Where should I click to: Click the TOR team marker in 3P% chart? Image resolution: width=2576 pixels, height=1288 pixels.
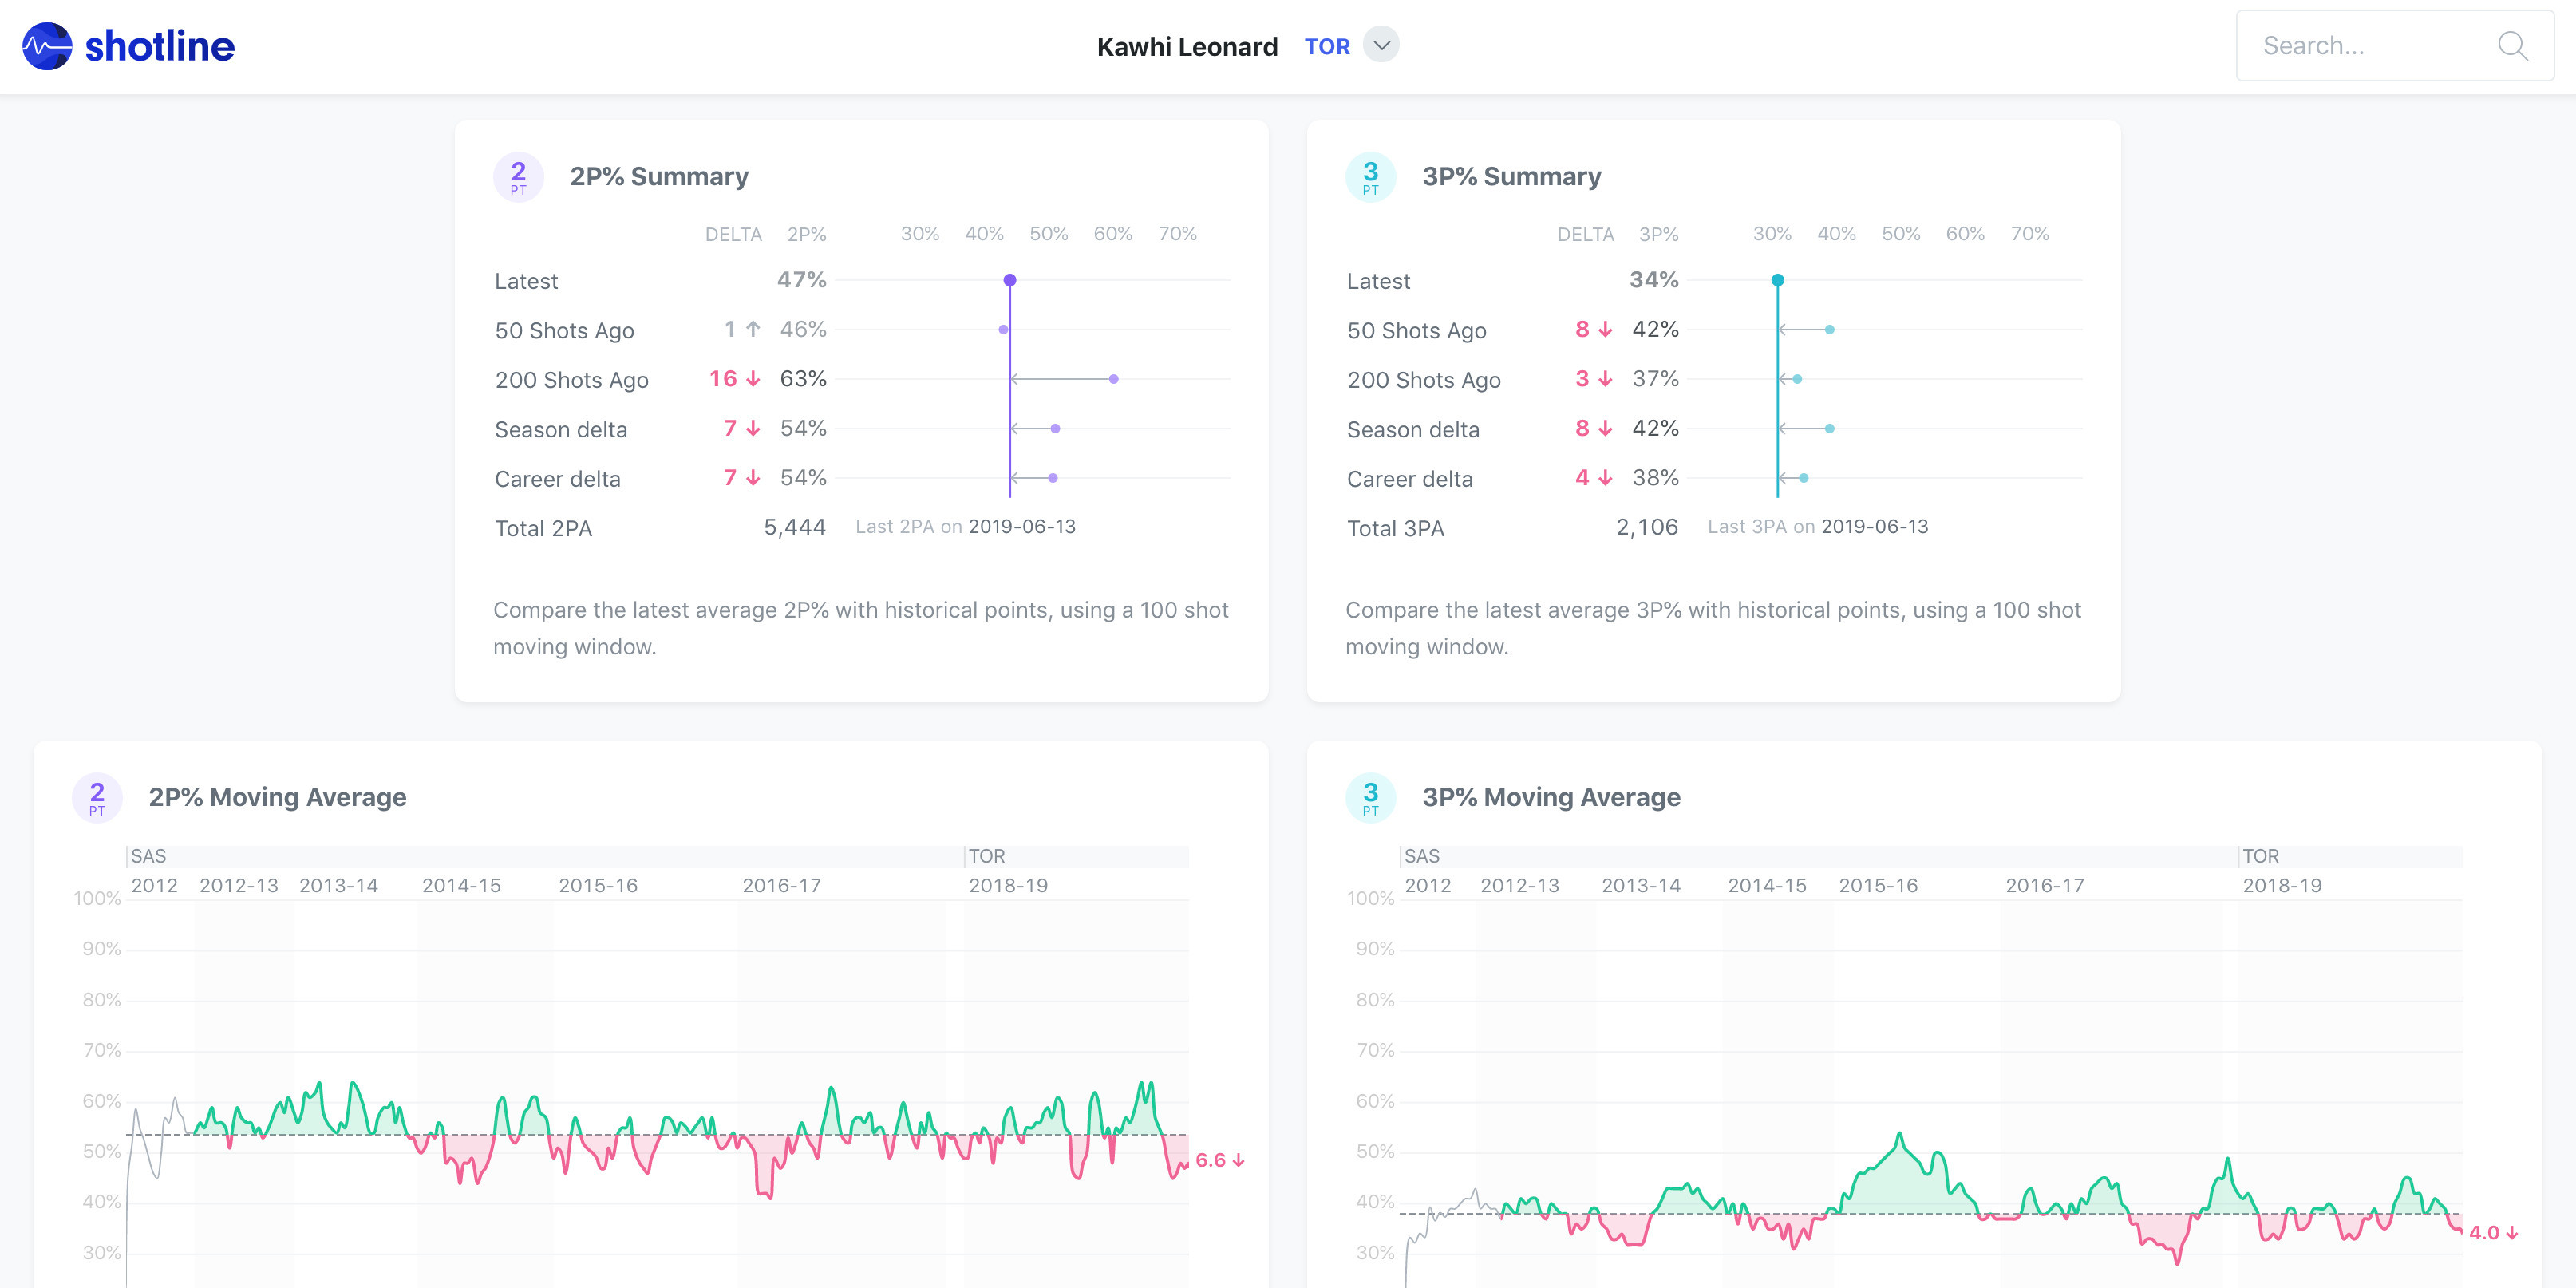click(2260, 856)
